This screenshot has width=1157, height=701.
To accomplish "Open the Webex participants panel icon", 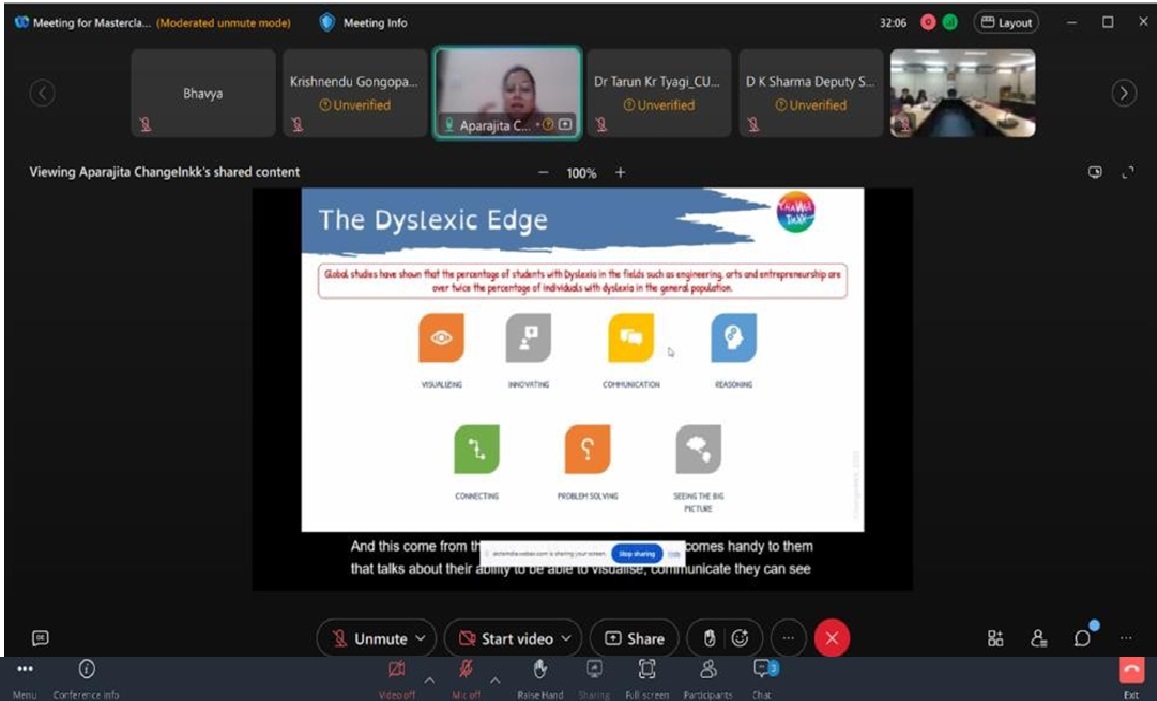I will (1040, 638).
